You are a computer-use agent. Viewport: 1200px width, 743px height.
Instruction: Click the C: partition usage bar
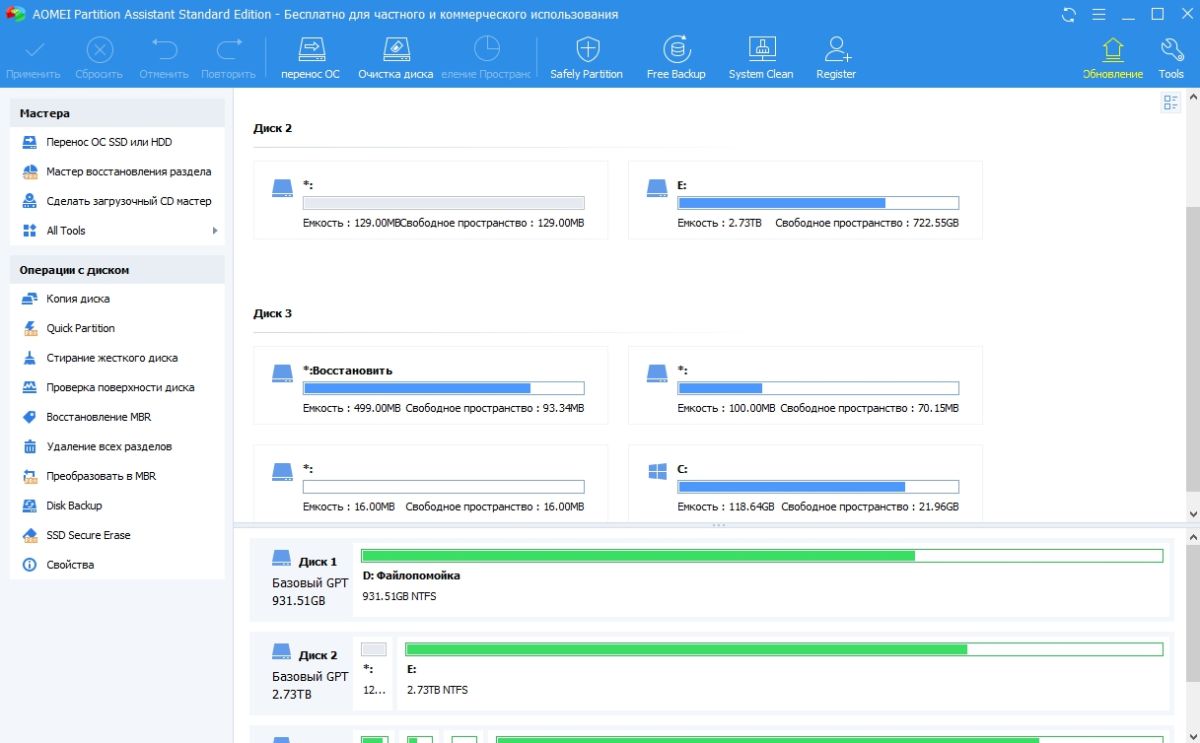(x=817, y=487)
